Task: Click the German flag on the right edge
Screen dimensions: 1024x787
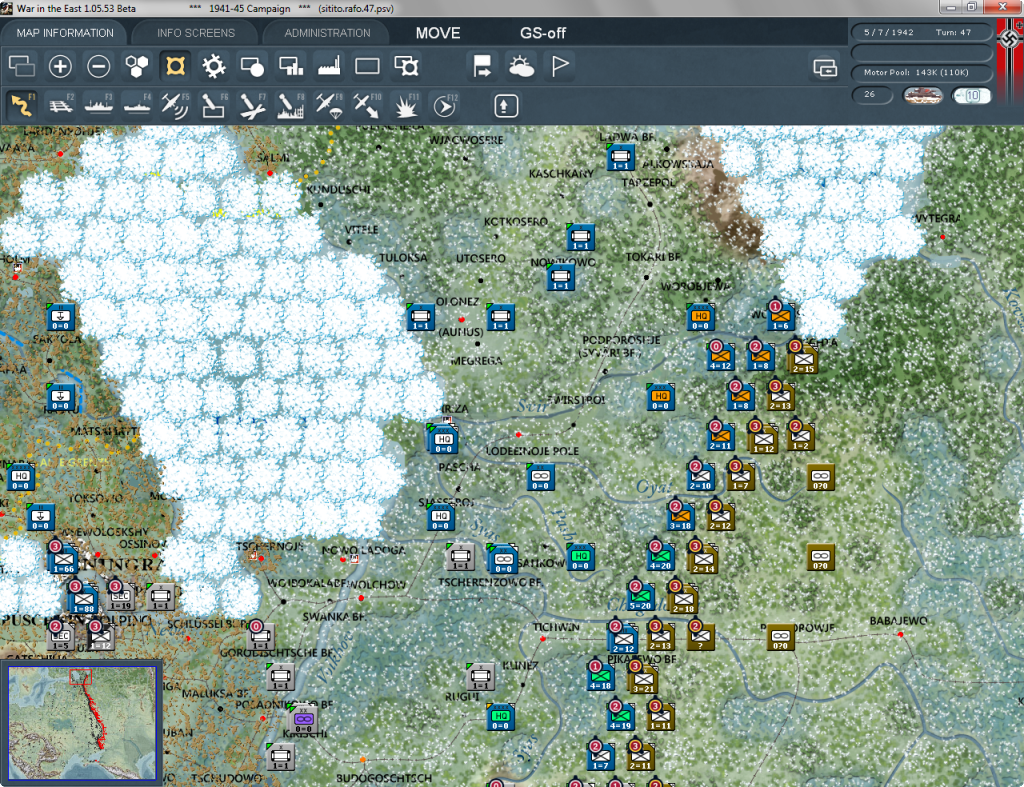Action: pos(1010,62)
